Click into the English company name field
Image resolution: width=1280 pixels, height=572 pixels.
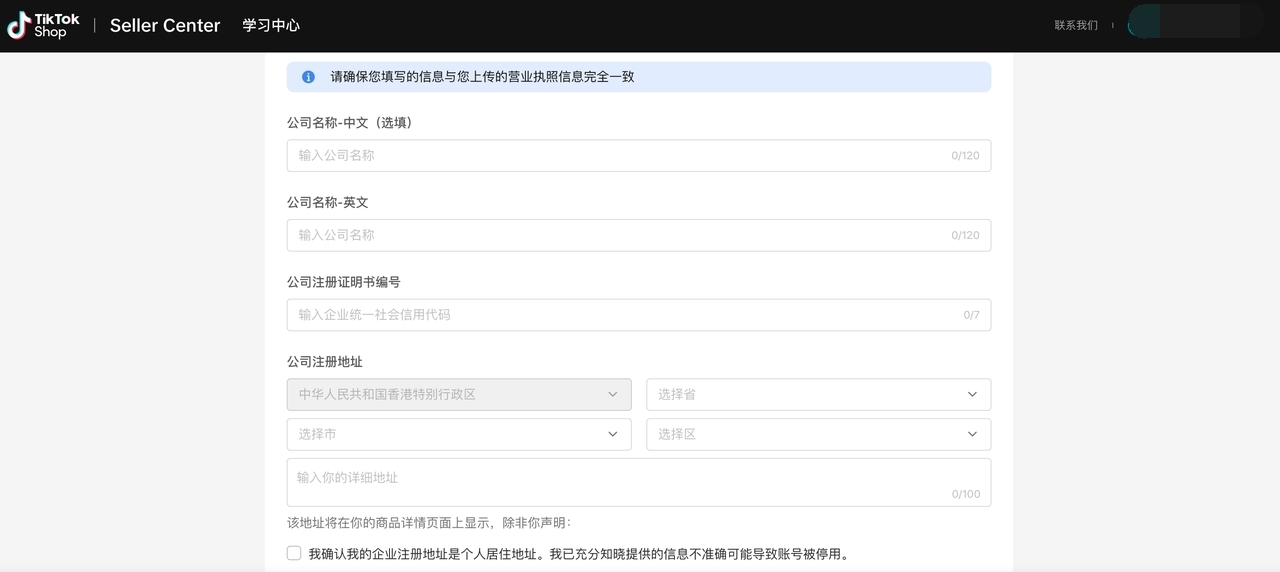click(620, 235)
